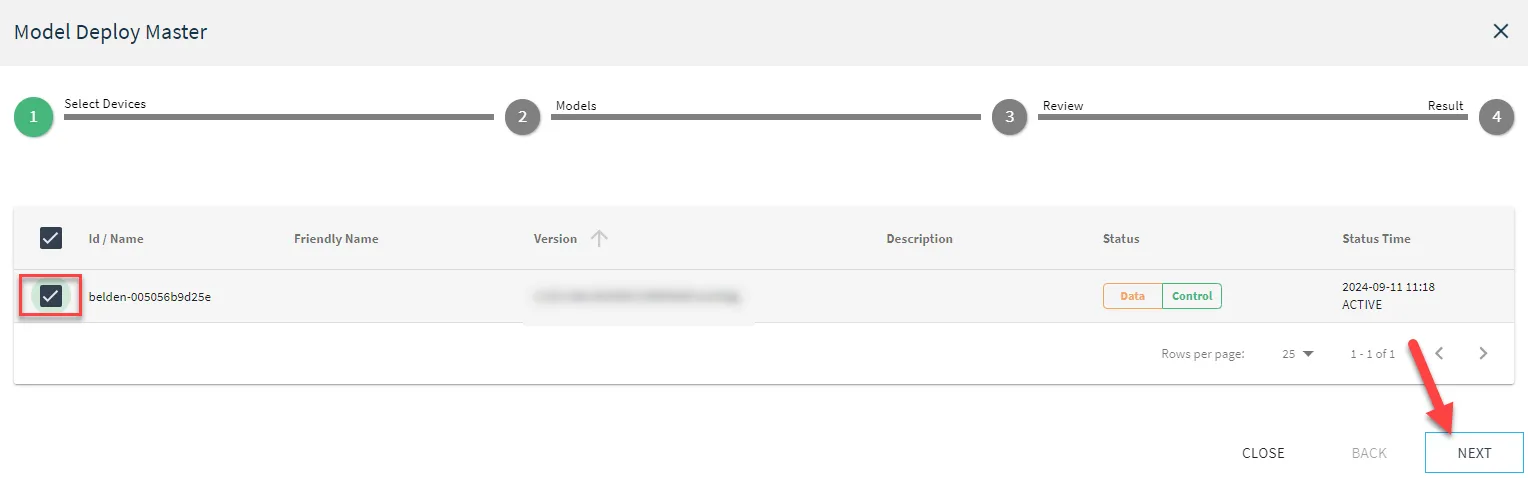Screen dimensions: 1528x478
Task: Click the Friendly Name column header
Action: point(336,239)
